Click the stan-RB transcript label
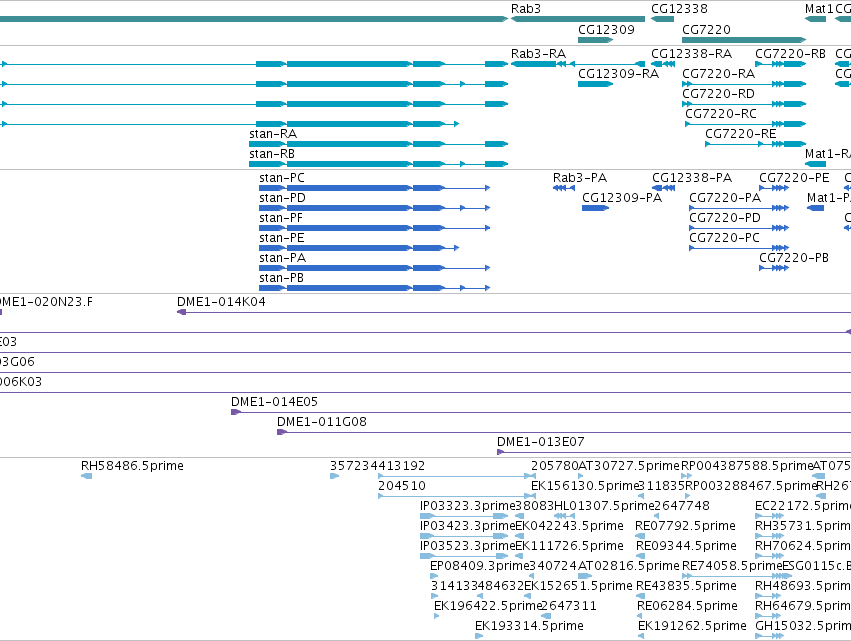Screen dimensions: 851x641 click(272, 154)
